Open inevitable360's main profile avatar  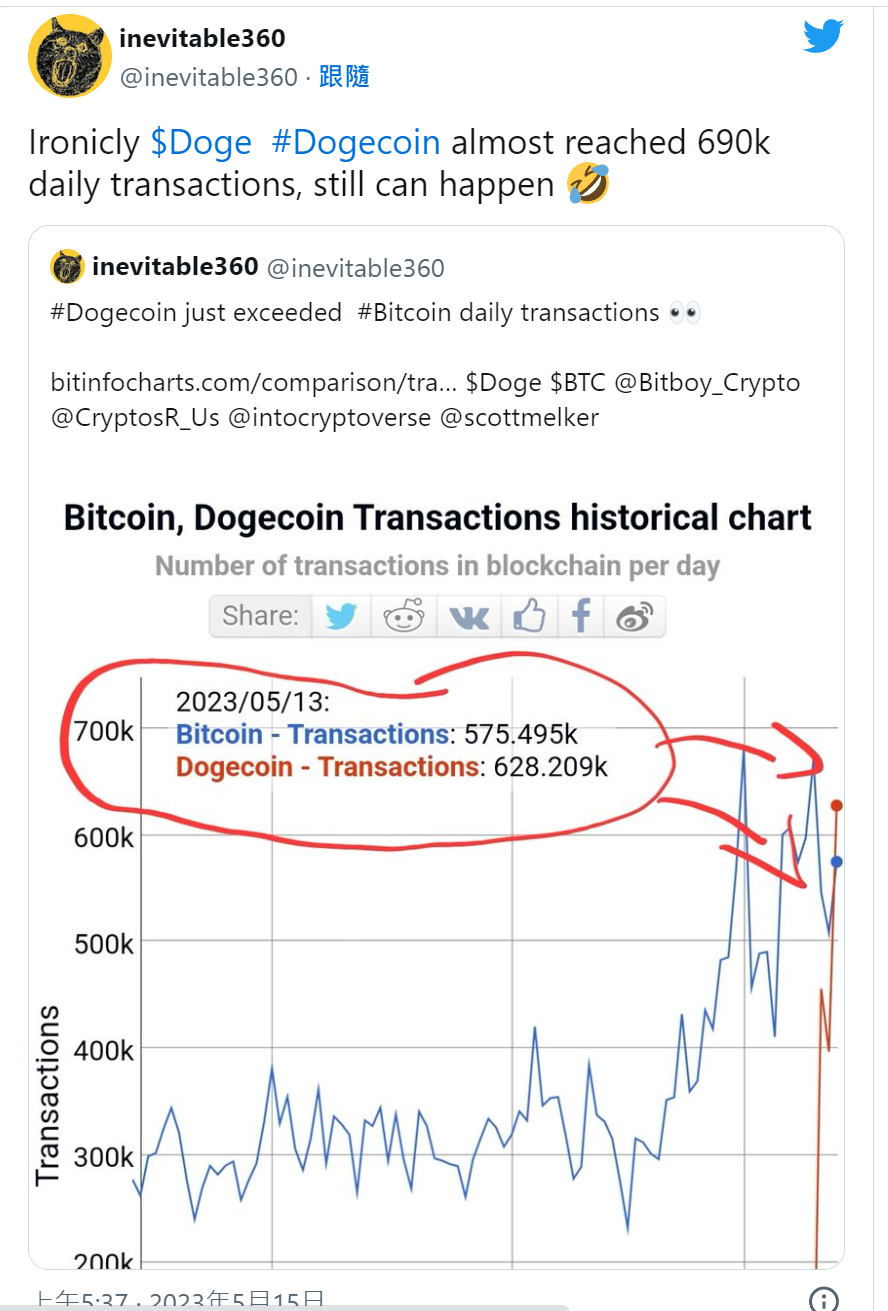point(69,56)
